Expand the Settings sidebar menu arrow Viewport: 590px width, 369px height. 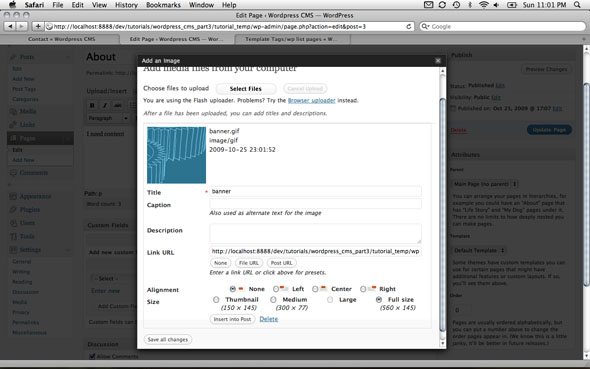pyautogui.click(x=68, y=250)
